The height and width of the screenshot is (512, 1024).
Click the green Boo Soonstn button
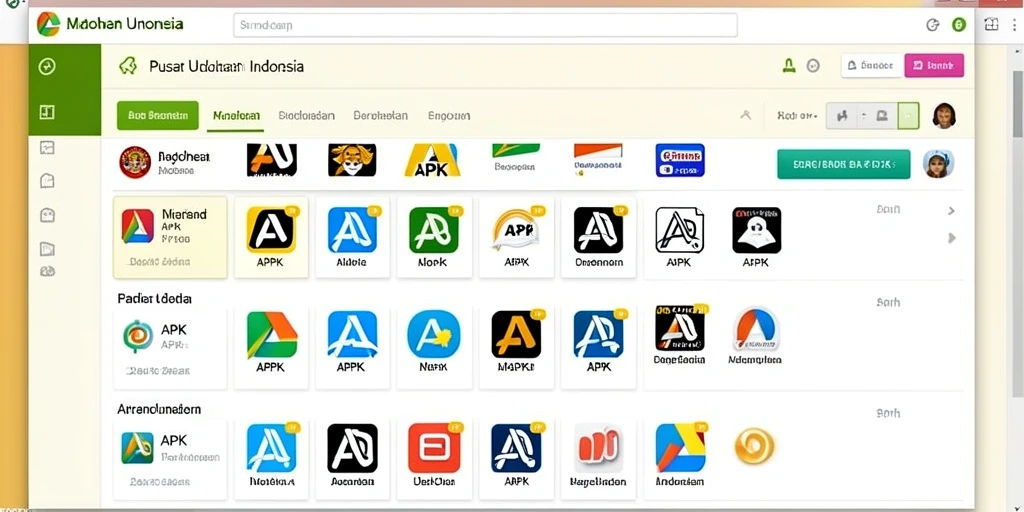click(157, 116)
